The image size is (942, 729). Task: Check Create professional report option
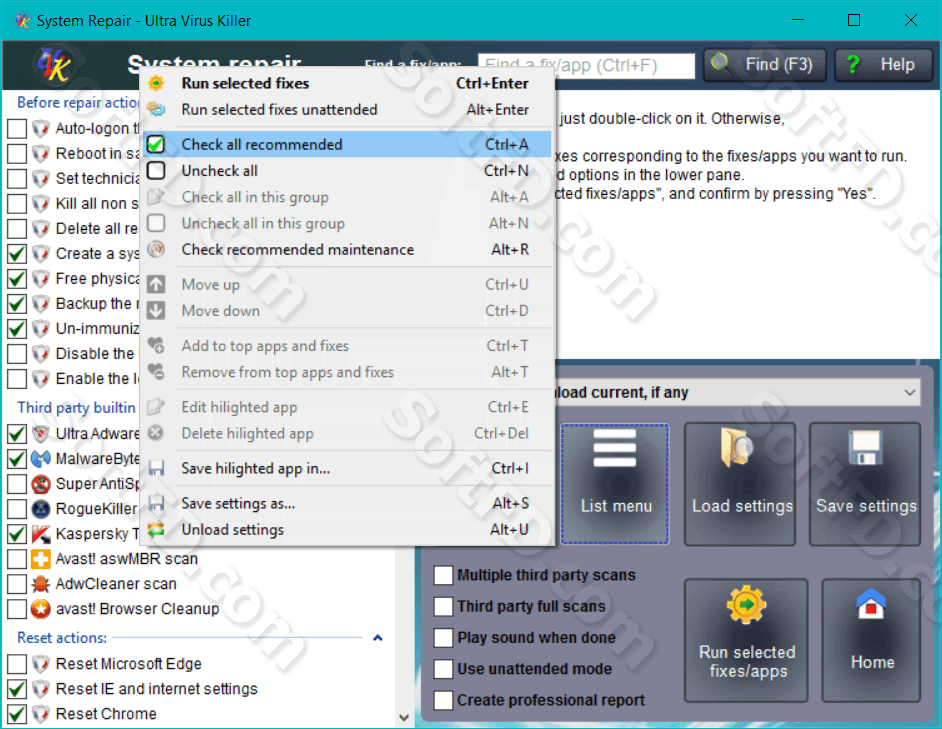(443, 700)
